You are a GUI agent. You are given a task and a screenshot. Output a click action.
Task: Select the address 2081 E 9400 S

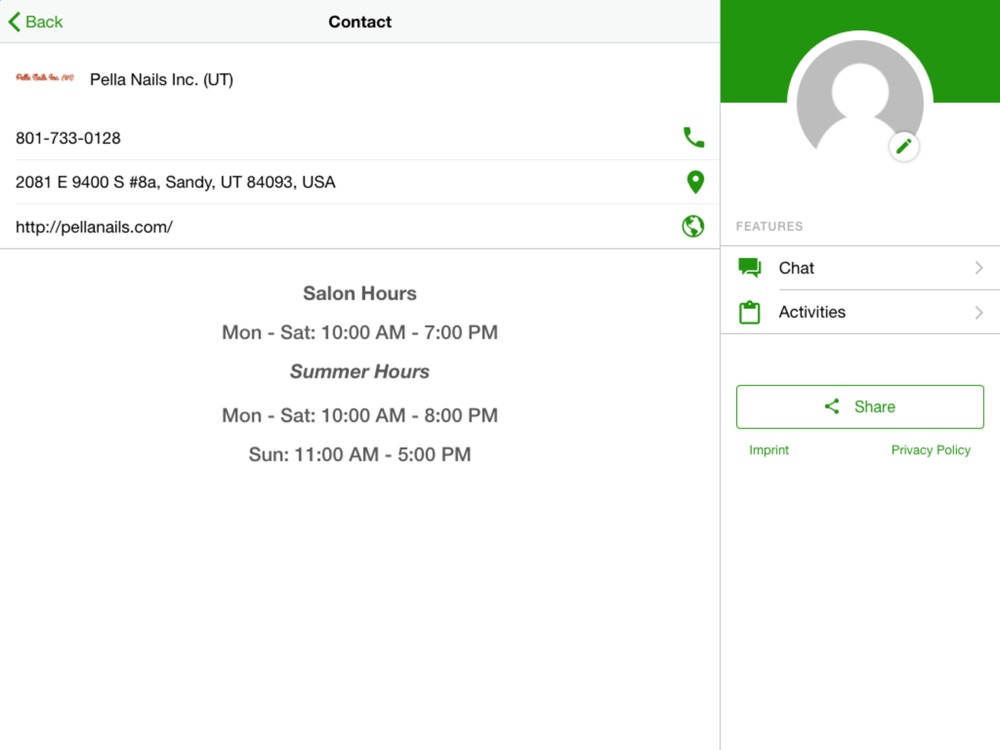pos(175,182)
